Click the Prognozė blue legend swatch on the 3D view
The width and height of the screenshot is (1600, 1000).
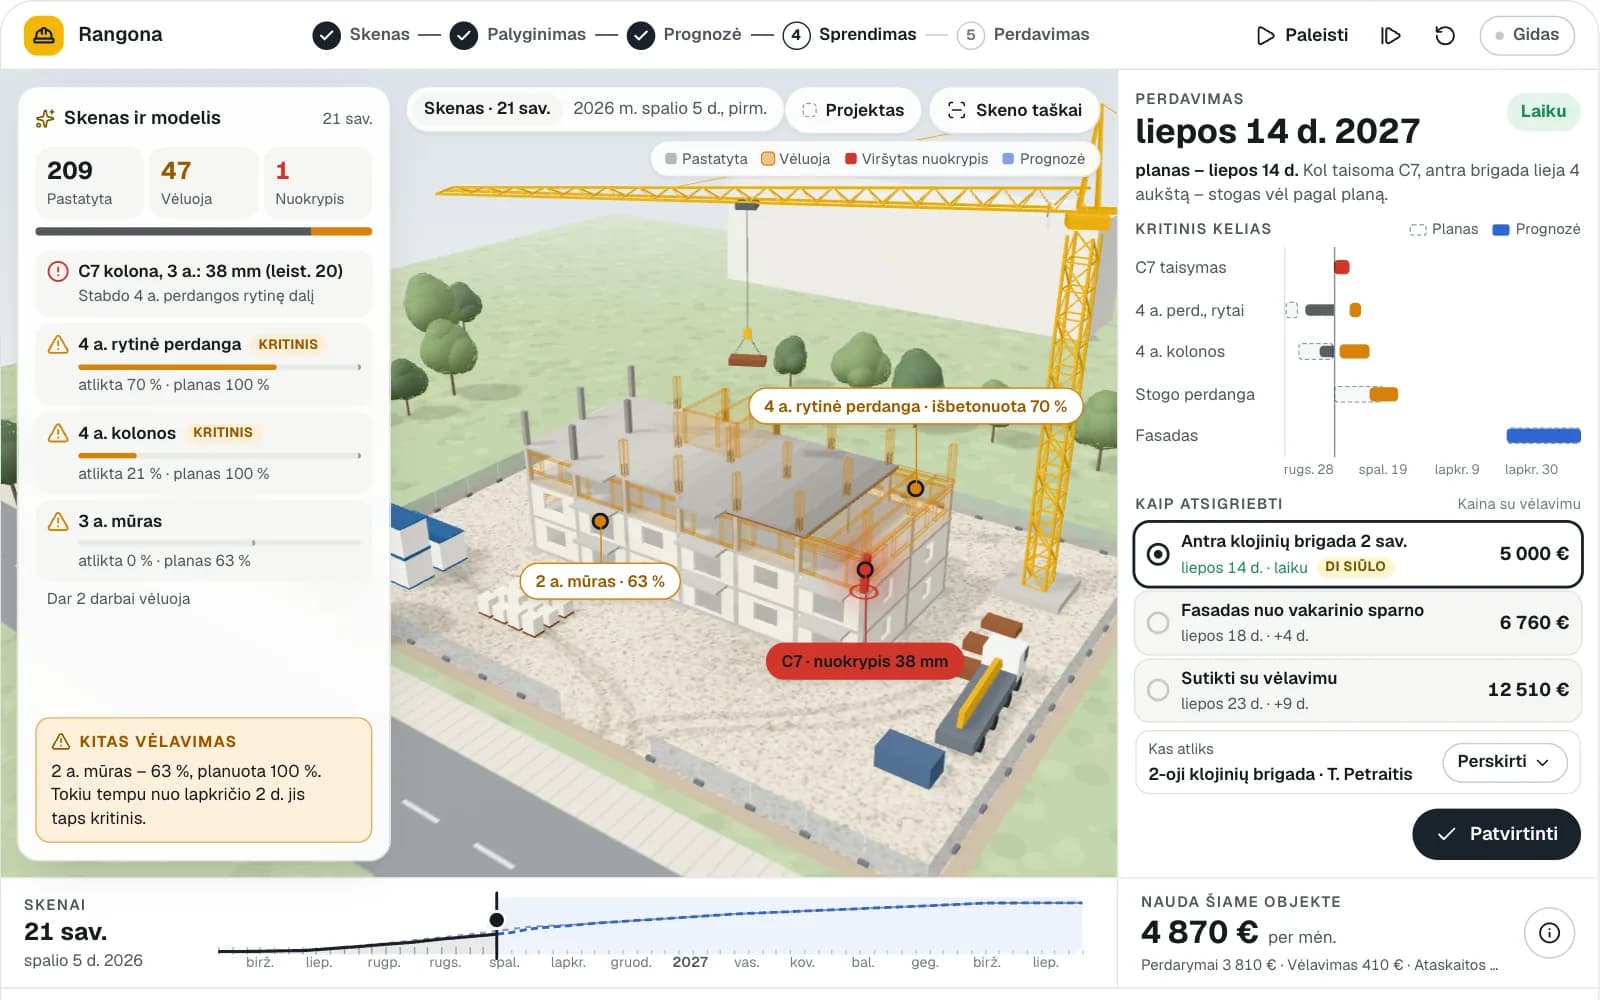pyautogui.click(x=1008, y=159)
